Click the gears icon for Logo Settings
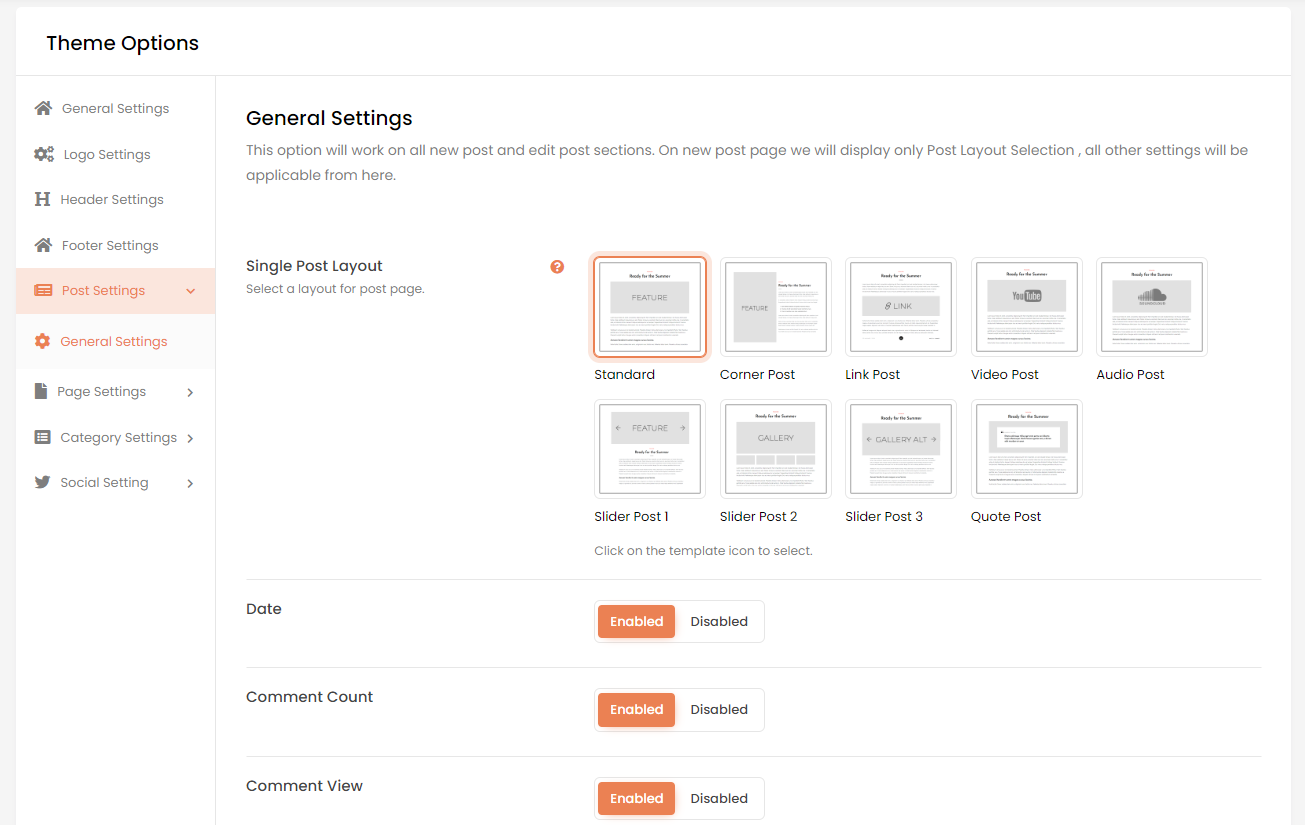Viewport: 1305px width, 825px height. tap(44, 154)
